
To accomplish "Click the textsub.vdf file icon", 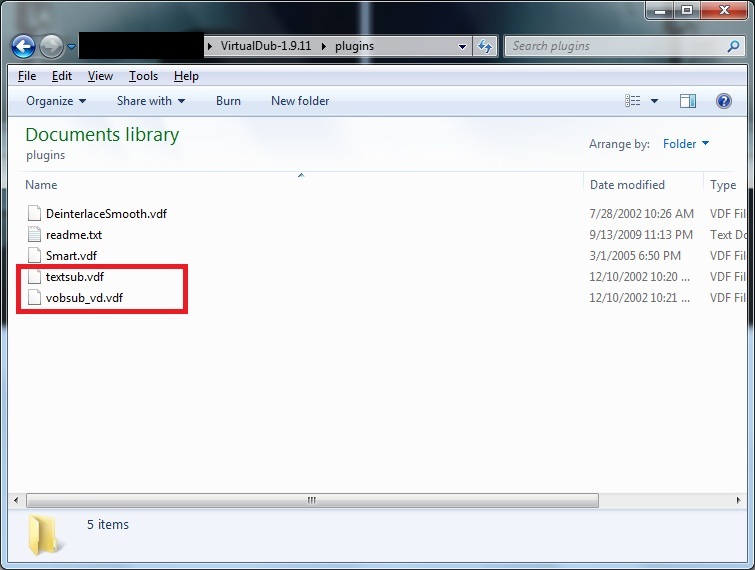I will 34,276.
